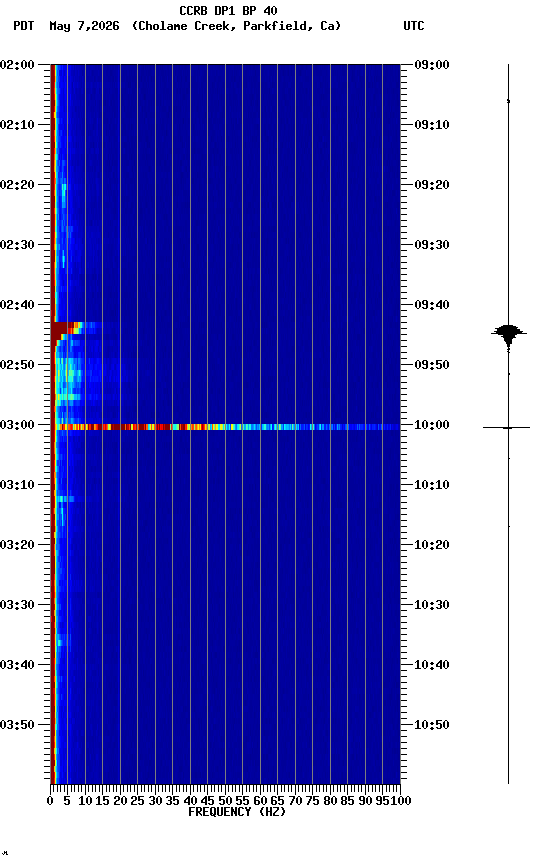Screen dimensions: 552x864
Task: Click the 'PDT' timezone label
Action: pos(24,26)
